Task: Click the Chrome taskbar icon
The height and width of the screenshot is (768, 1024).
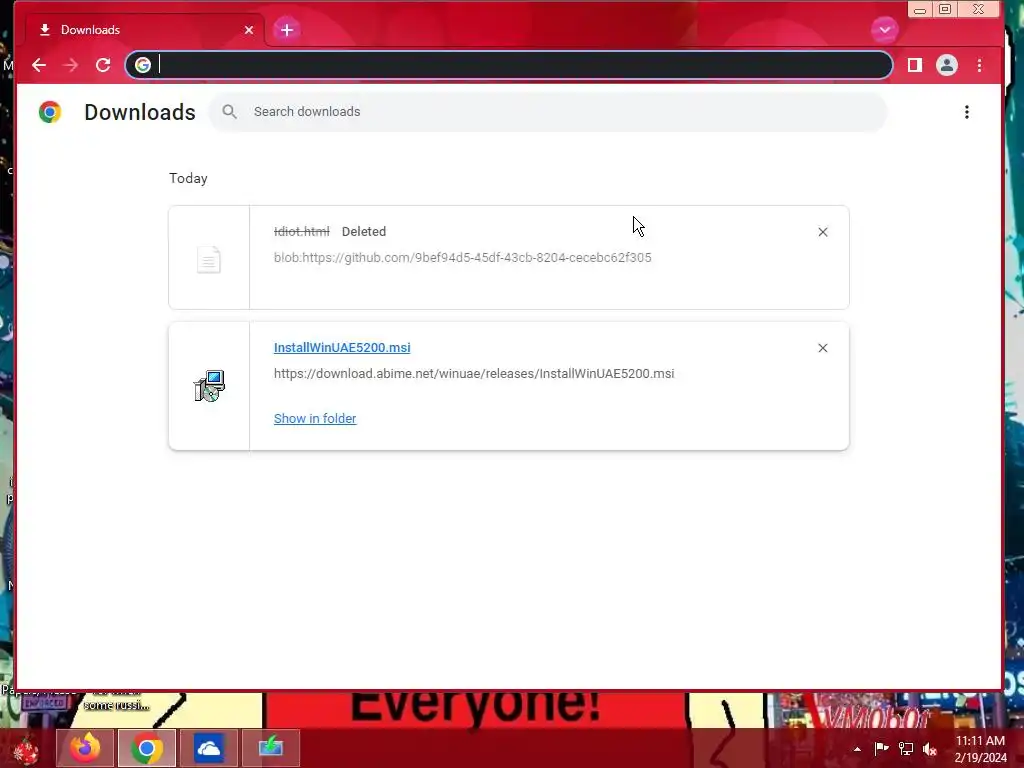Action: click(x=147, y=748)
